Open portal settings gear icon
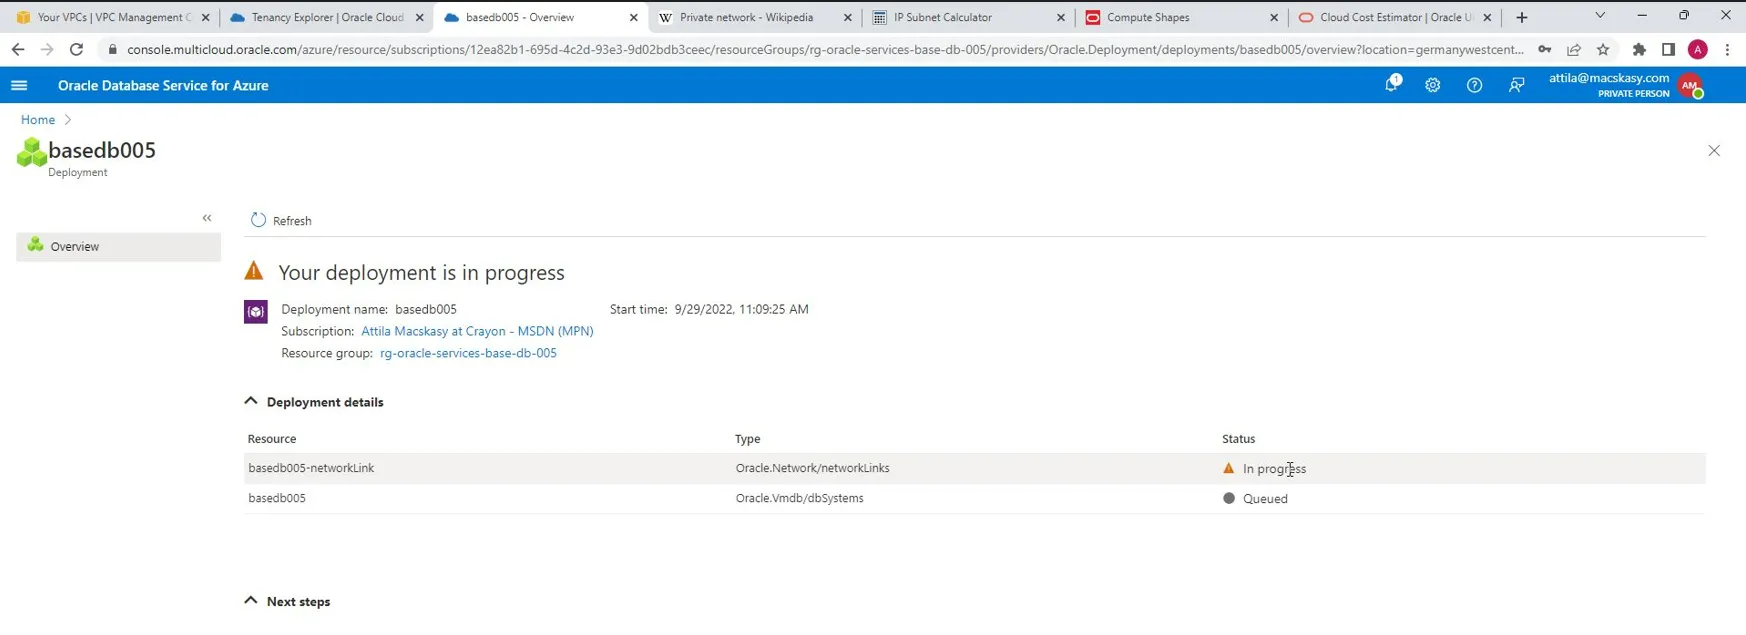Screen dimensions: 1746x635 point(1433,85)
